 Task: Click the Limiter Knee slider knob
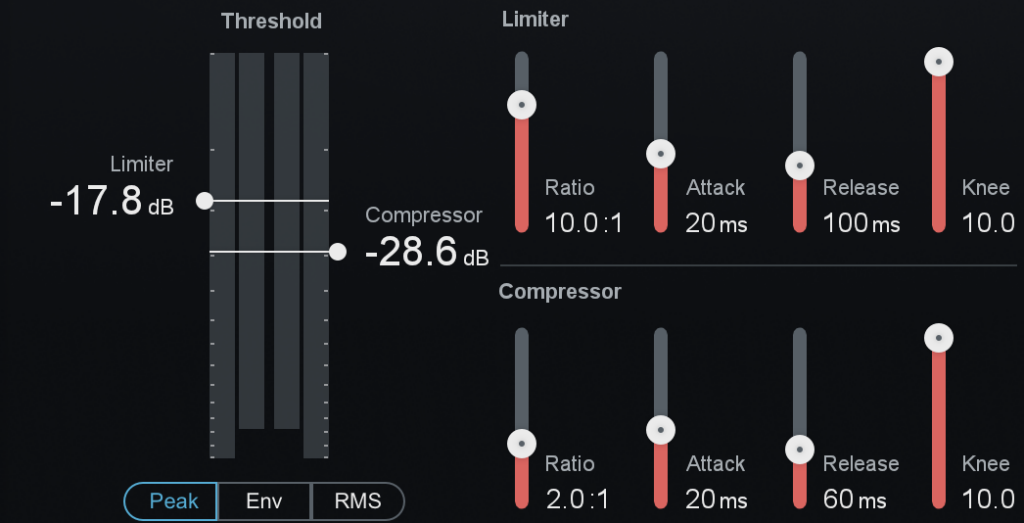click(938, 62)
